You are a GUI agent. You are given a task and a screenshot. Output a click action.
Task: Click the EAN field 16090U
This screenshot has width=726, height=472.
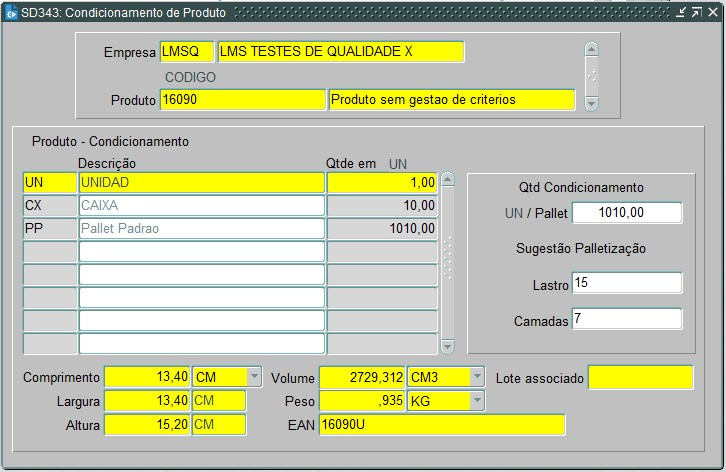(442, 424)
